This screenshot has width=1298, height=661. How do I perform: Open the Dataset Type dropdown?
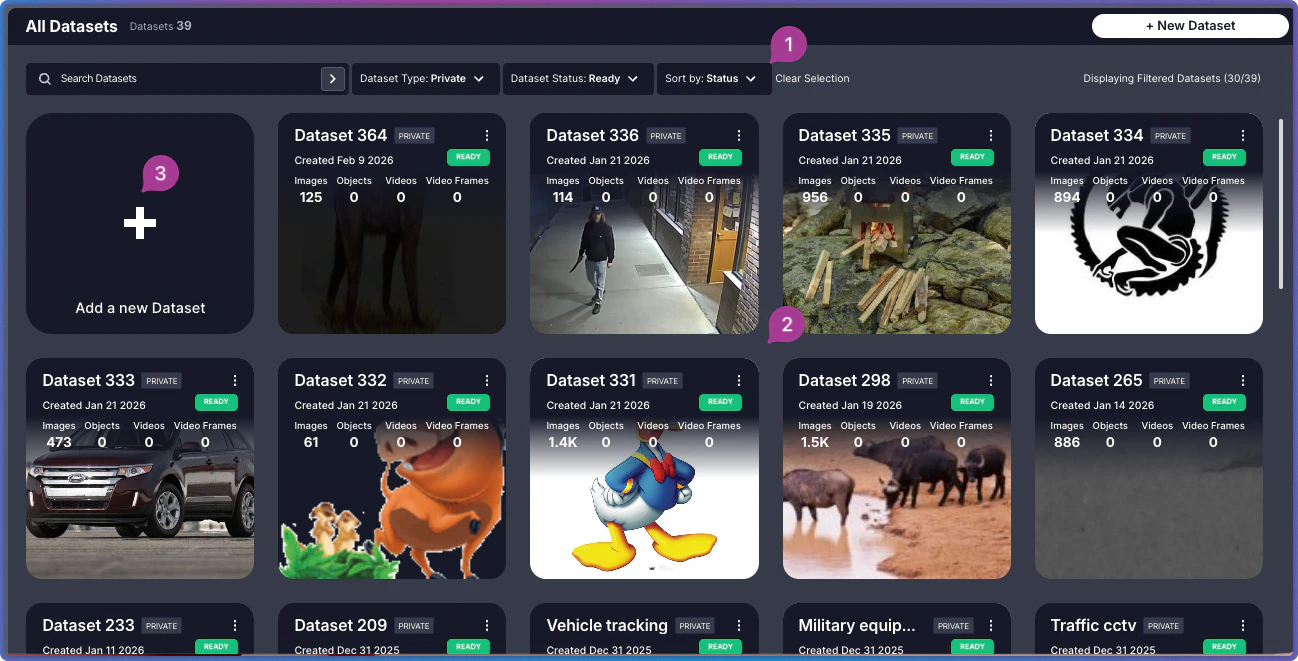click(x=425, y=78)
